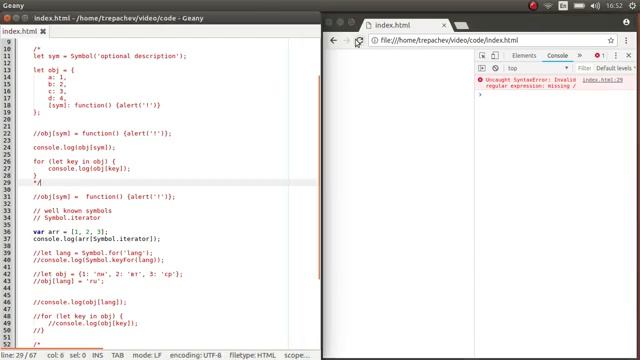Open the Wi-Fi network menu
This screenshot has width=640, height=360.
tap(548, 6)
